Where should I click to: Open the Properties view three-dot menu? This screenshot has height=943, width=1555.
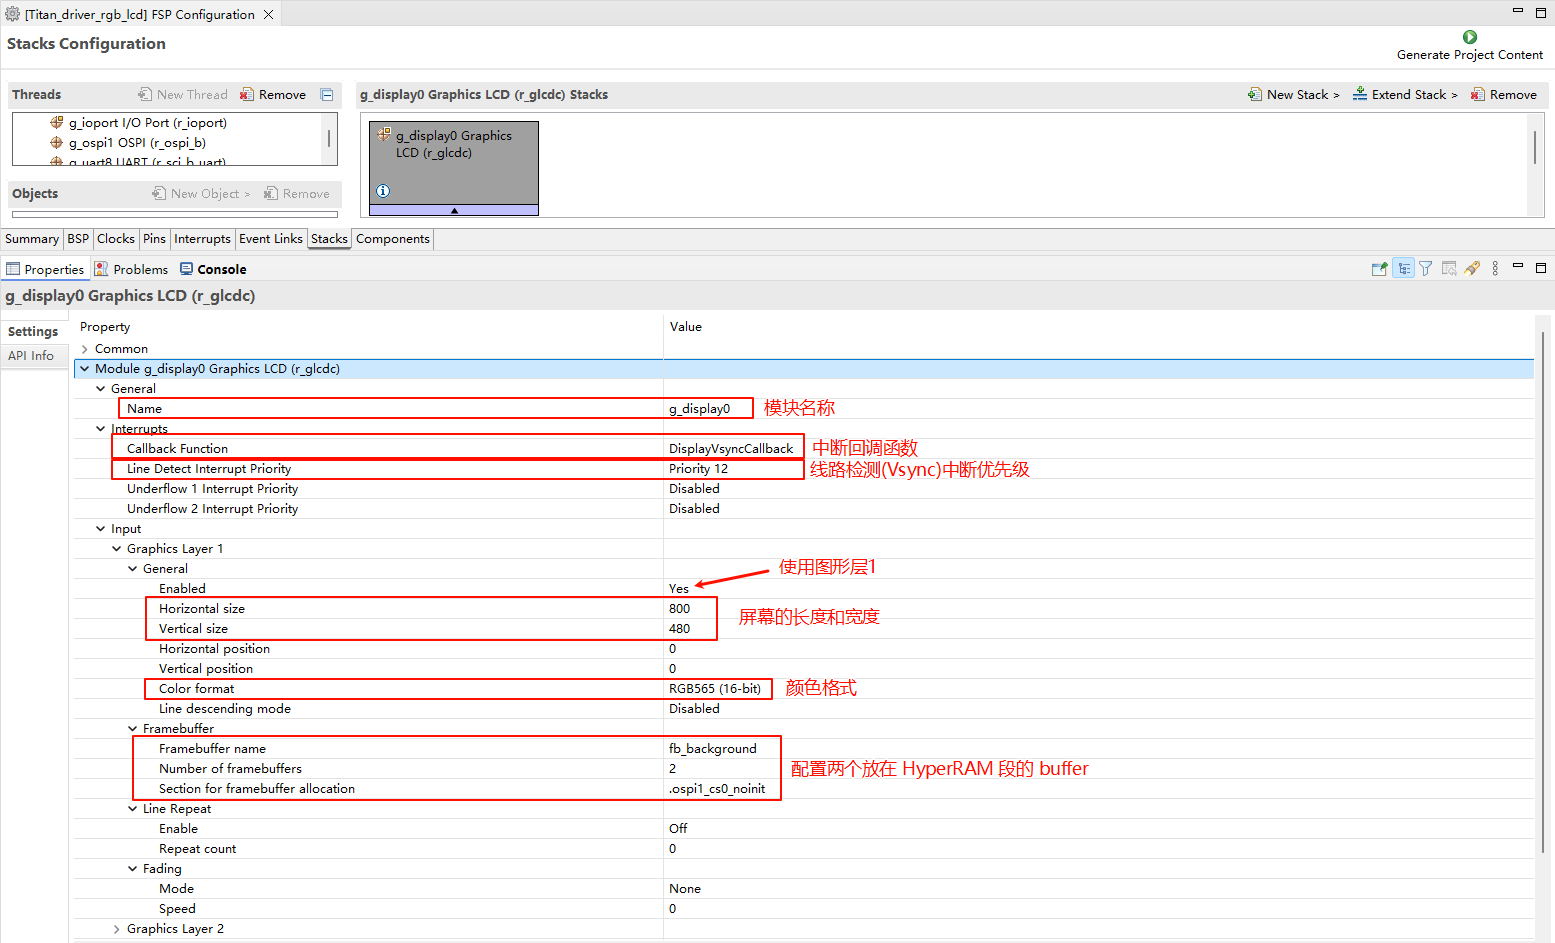click(x=1495, y=269)
